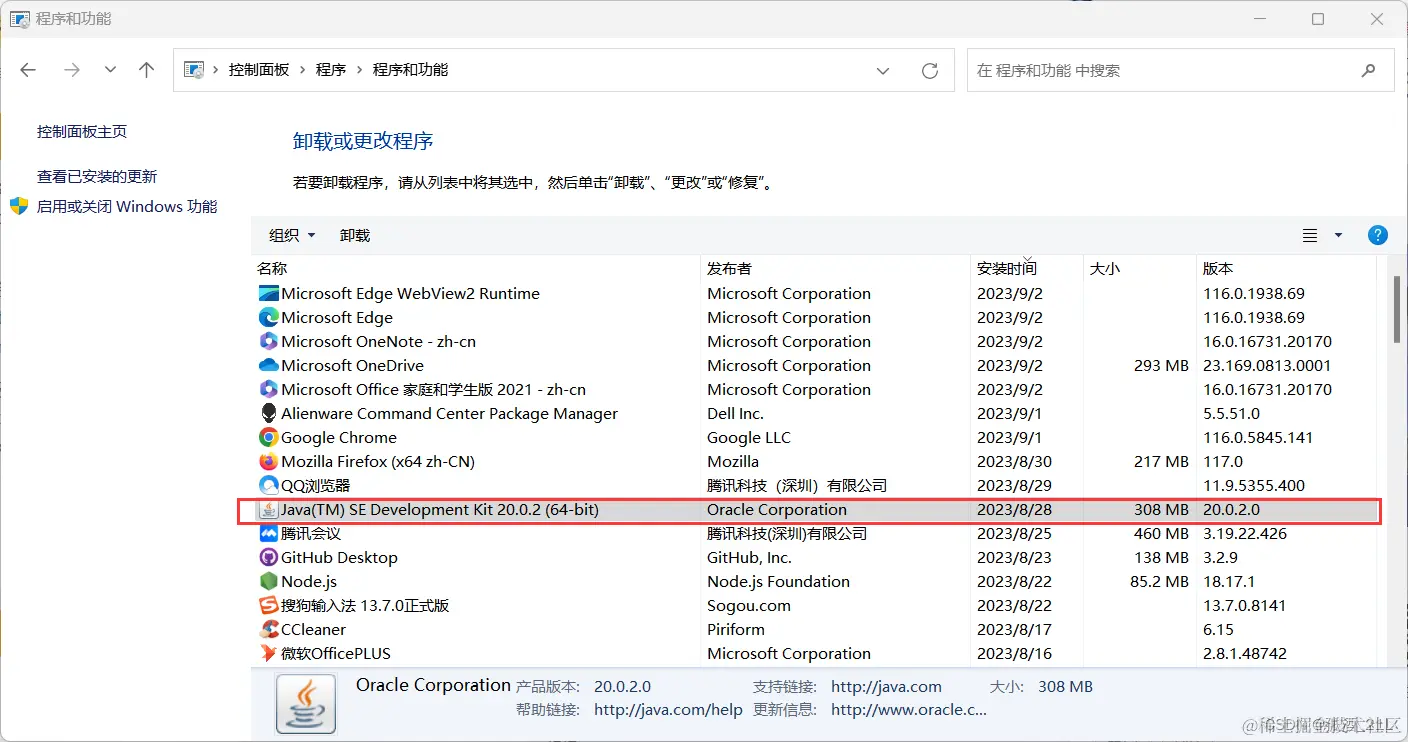The height and width of the screenshot is (742, 1408).
Task: Open 控制面板主页 link
Action: pyautogui.click(x=82, y=131)
